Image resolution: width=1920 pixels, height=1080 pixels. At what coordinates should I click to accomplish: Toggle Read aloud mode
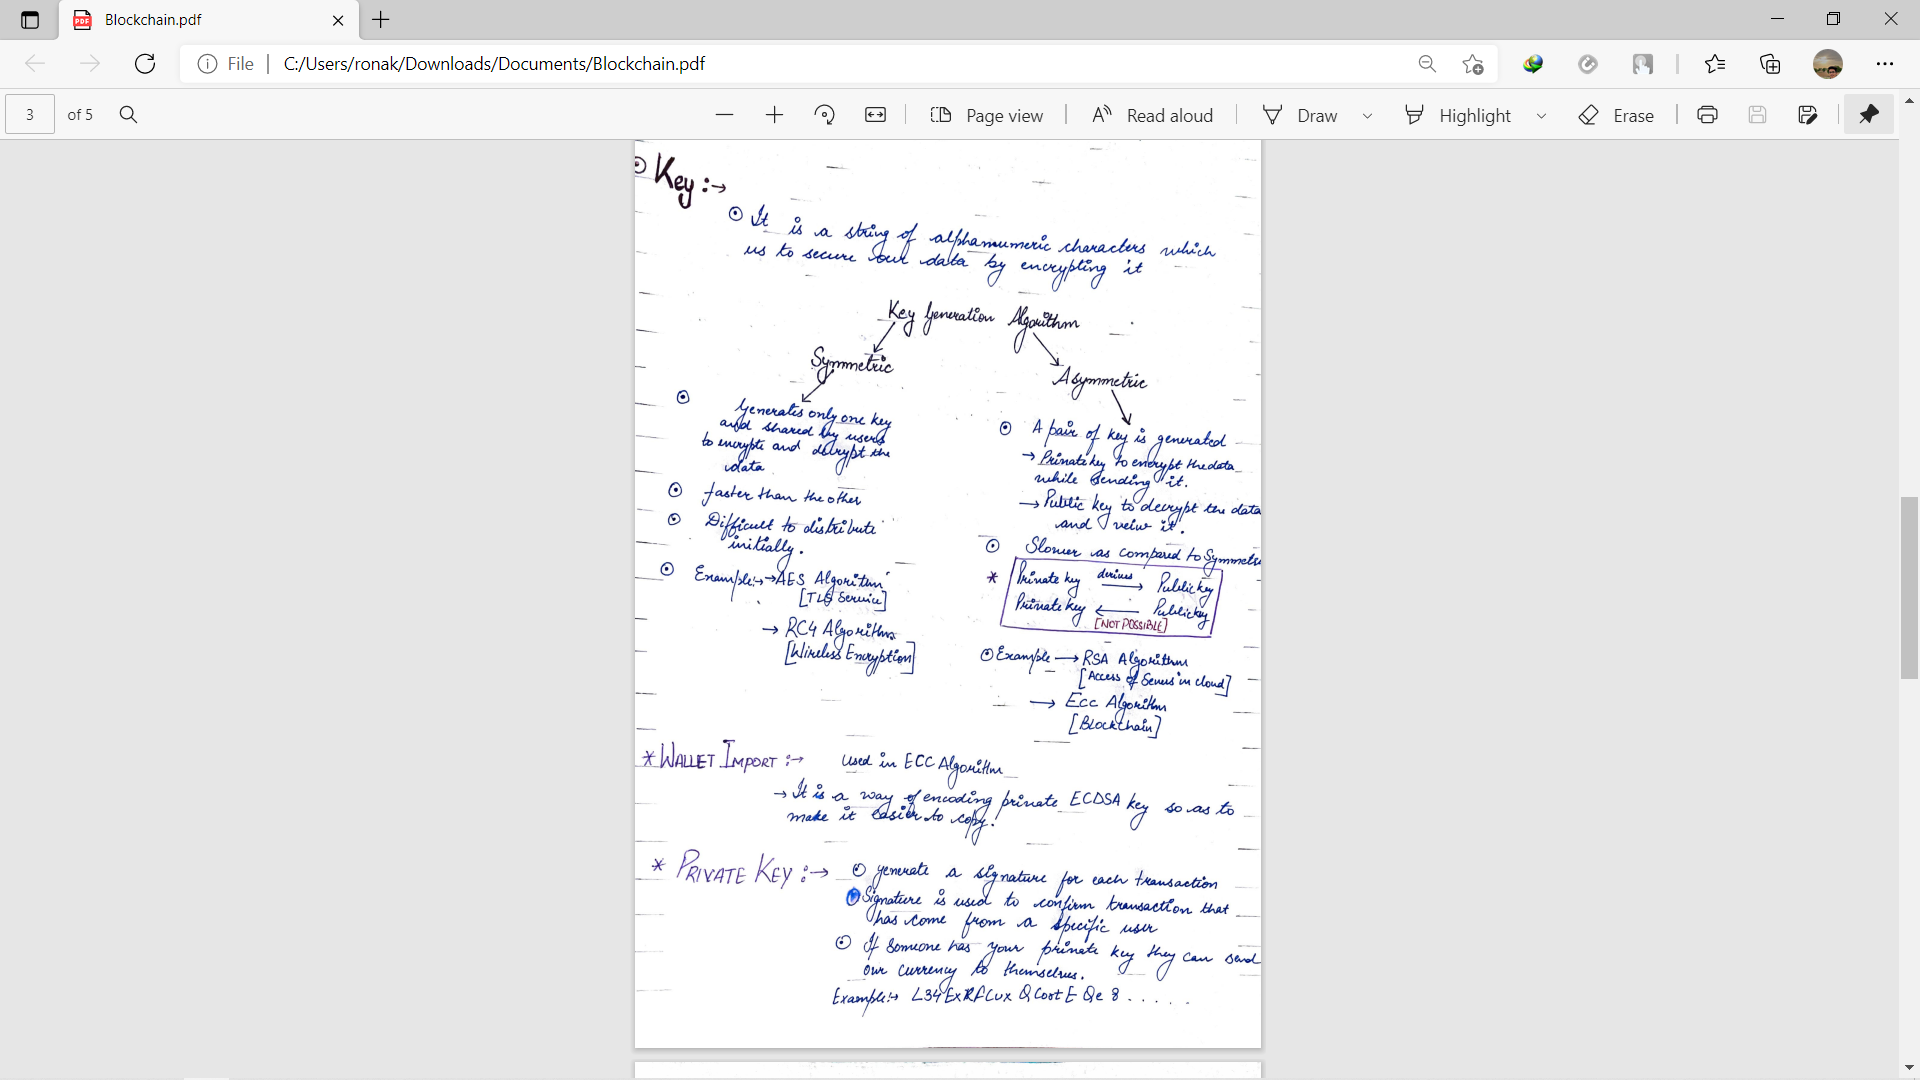(1152, 115)
